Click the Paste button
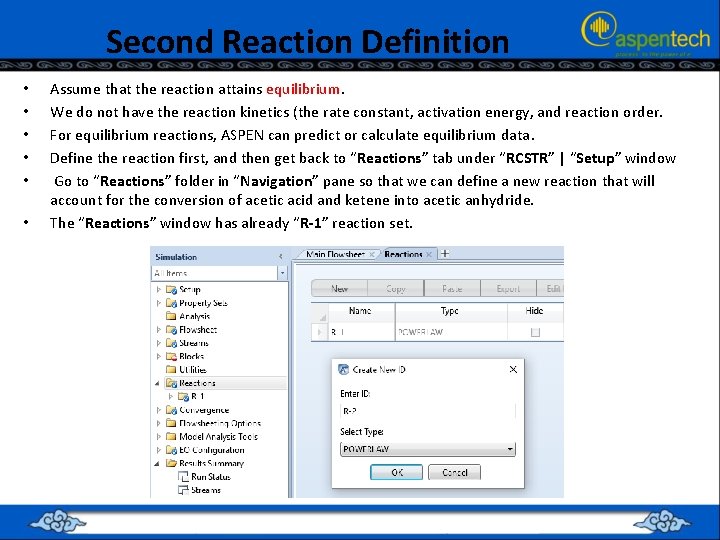 [452, 289]
